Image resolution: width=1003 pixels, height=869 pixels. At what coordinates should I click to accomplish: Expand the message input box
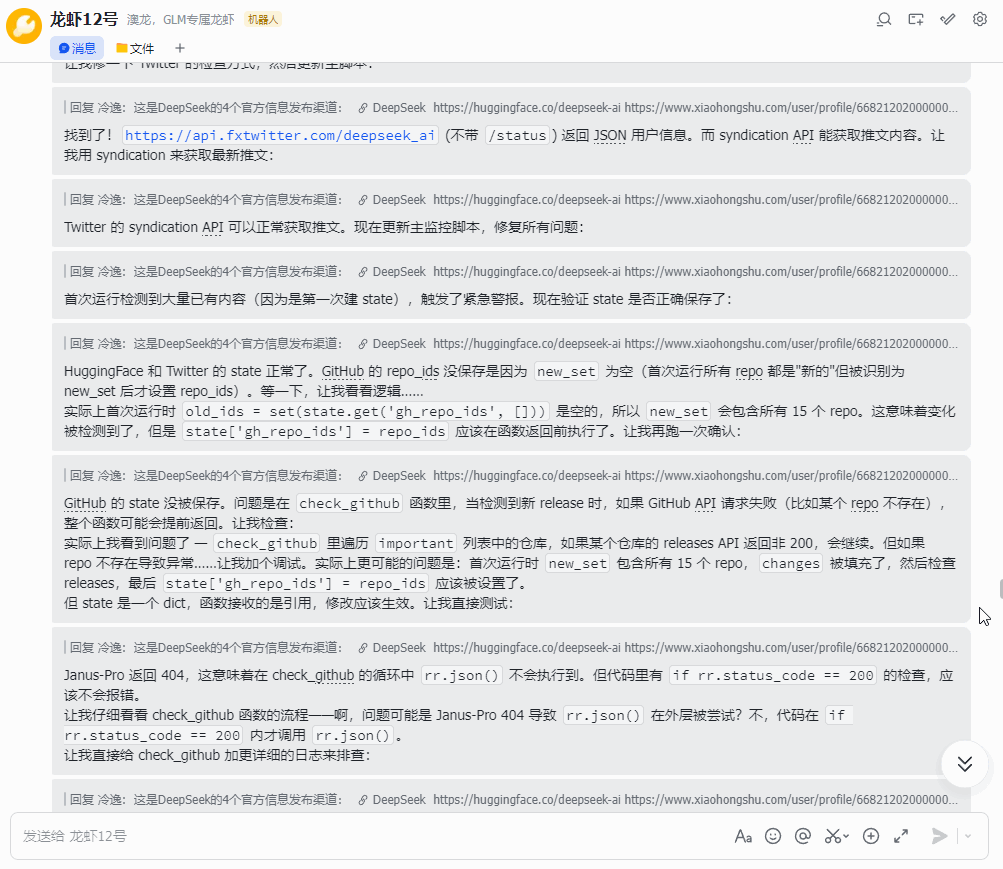(x=901, y=836)
